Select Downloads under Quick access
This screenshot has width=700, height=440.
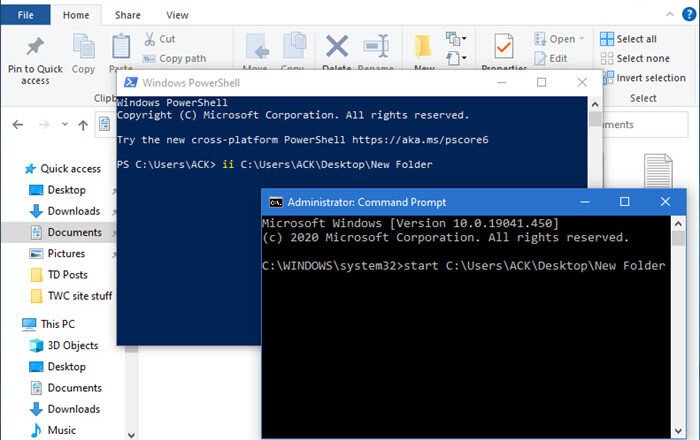pyautogui.click(x=65, y=211)
